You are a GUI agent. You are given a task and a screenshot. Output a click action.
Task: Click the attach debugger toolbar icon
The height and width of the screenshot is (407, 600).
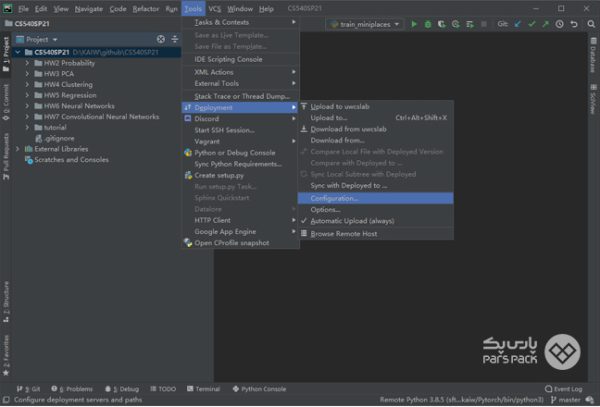click(470, 24)
